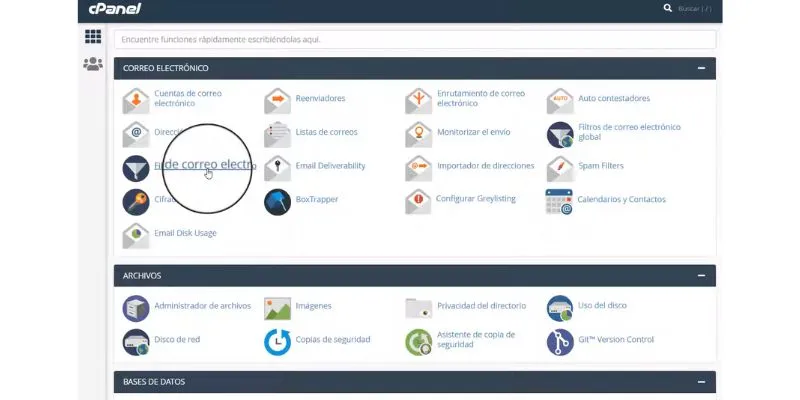Click the BoxTrapper pin icon
This screenshot has height=400, width=800.
[278, 202]
